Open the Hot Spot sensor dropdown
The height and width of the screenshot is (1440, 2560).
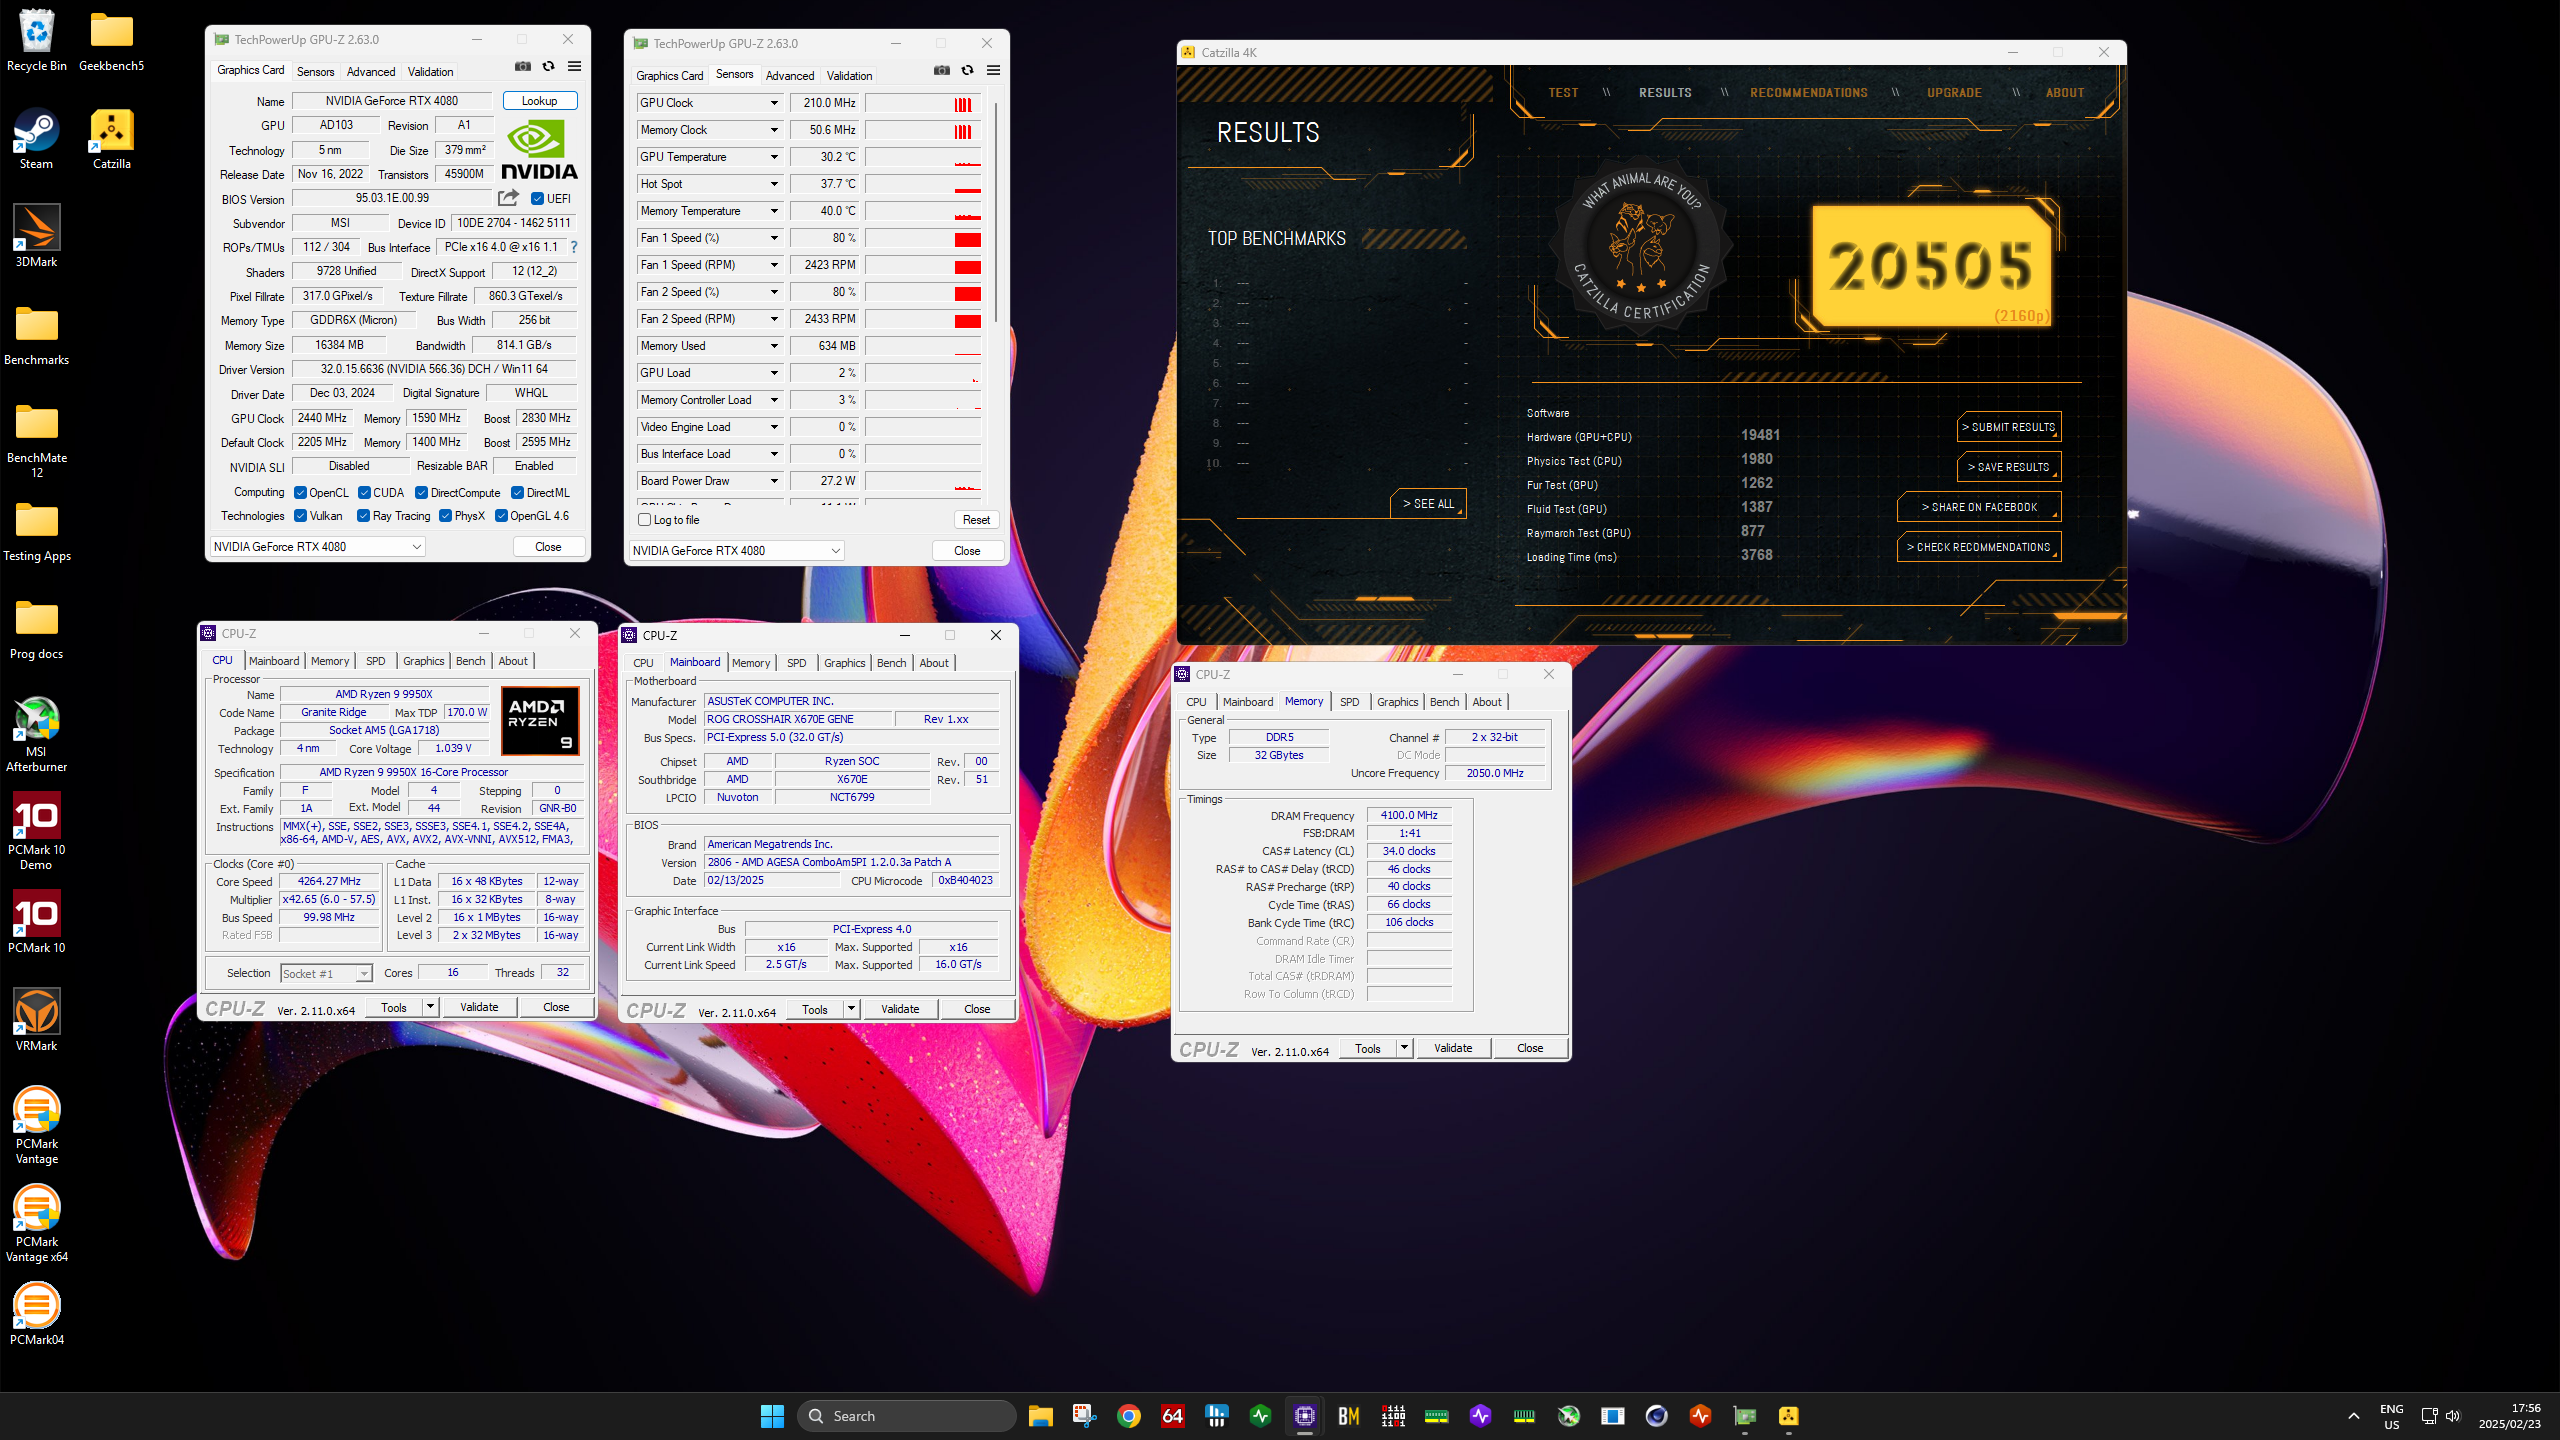[773, 184]
